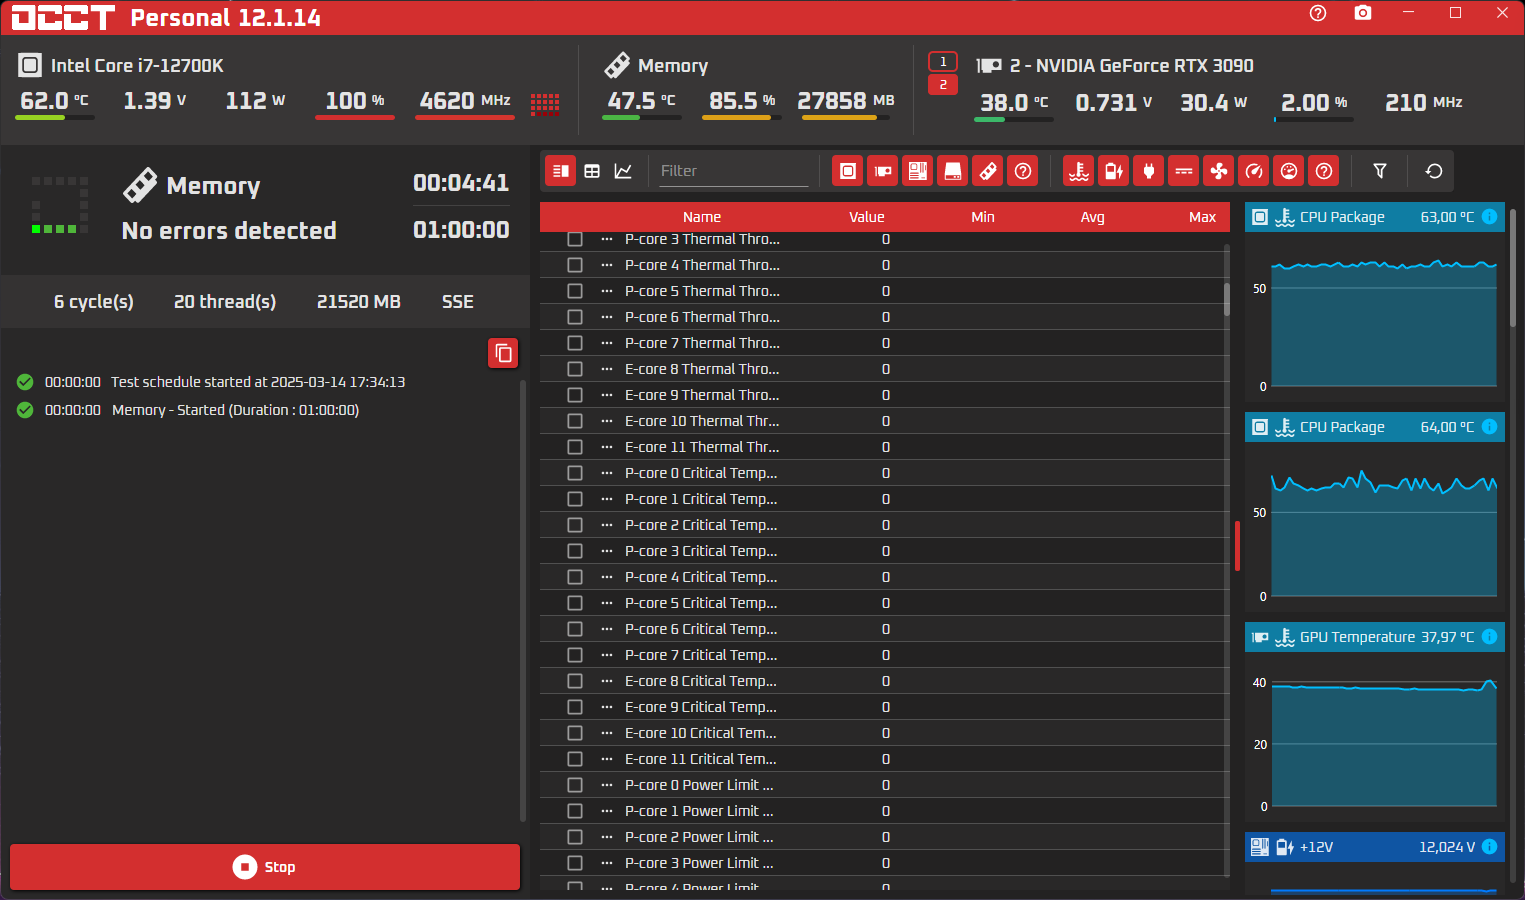Viewport: 1525px width, 900px height.
Task: Sort sensors by the Value column
Action: tap(867, 217)
